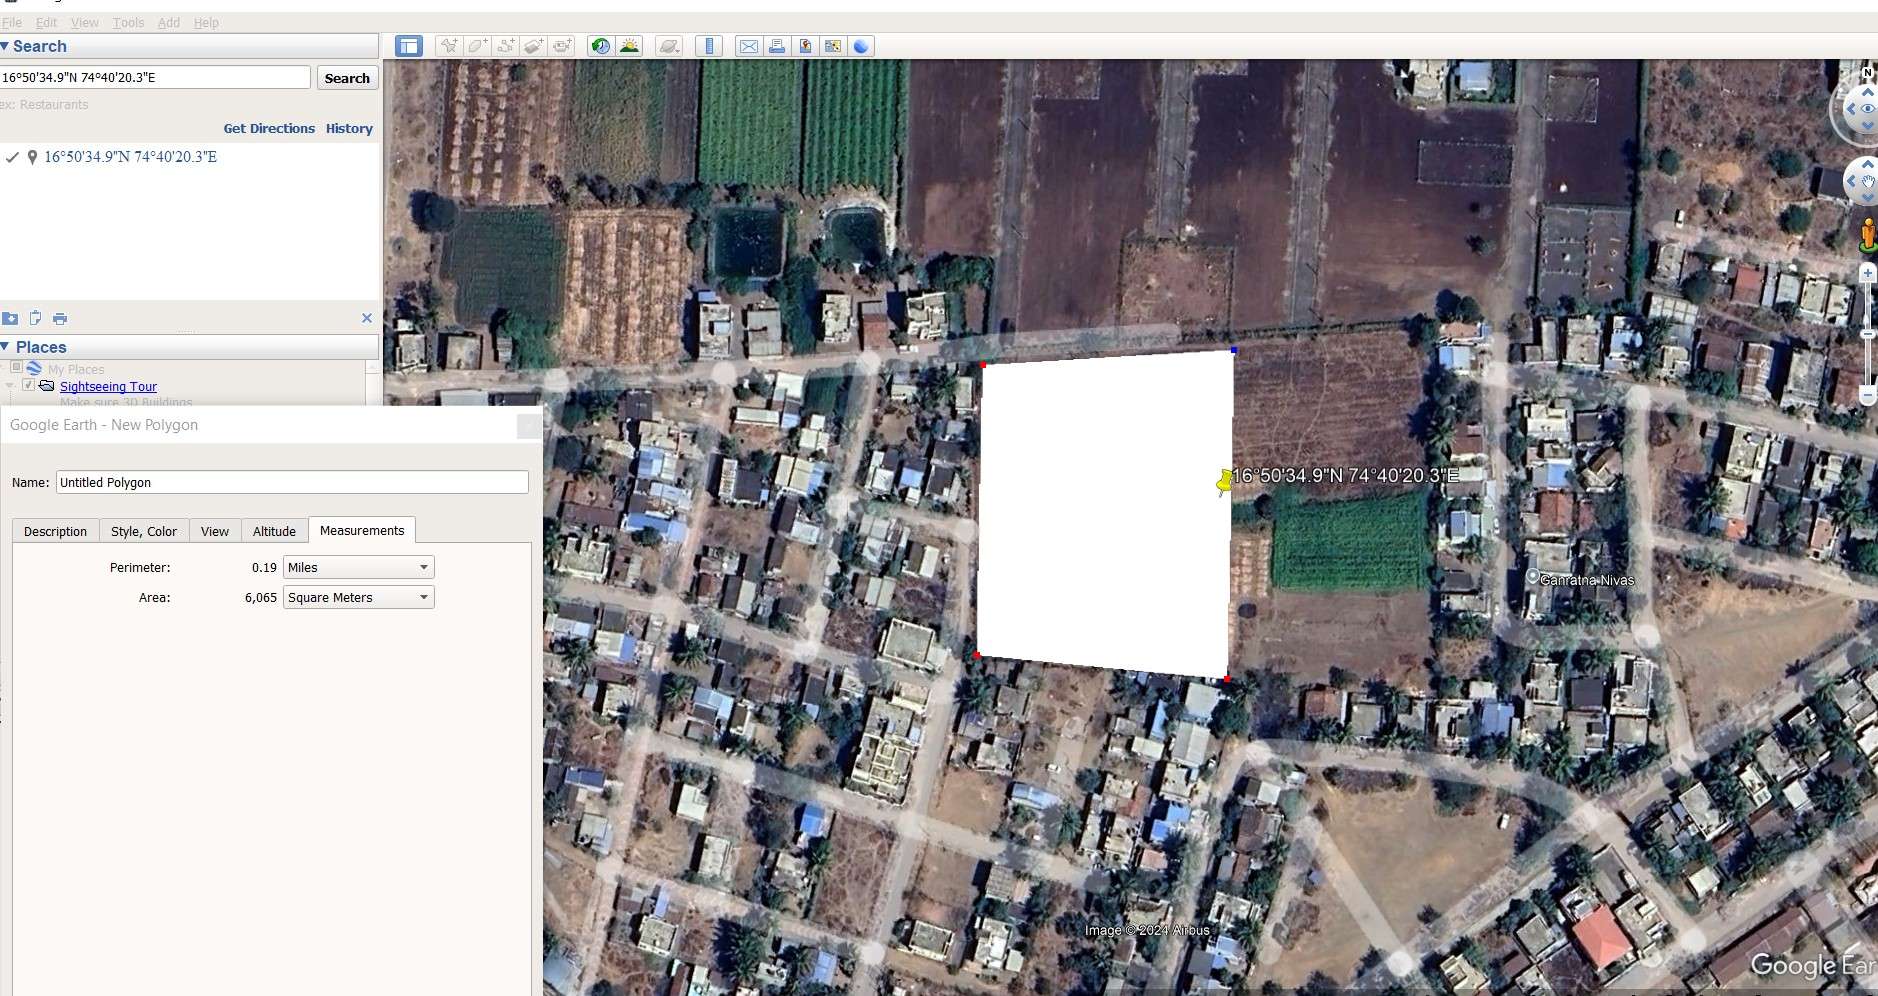Image resolution: width=1878 pixels, height=996 pixels.
Task: Open search History link
Action: [x=349, y=128]
